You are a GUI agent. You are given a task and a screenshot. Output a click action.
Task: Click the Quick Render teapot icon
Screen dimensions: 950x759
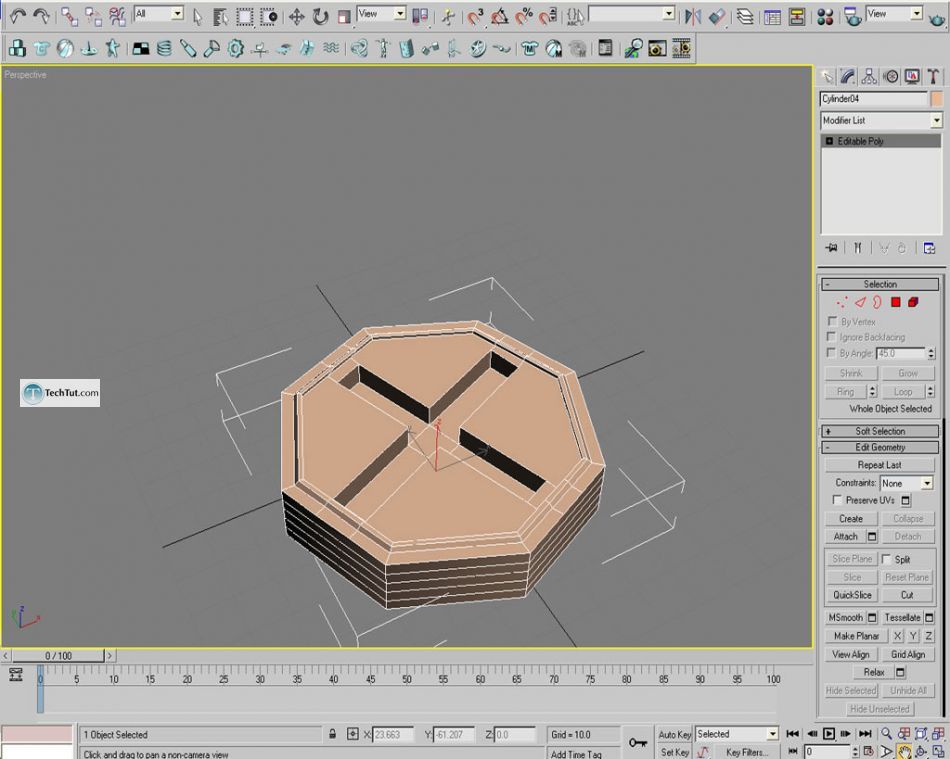936,18
